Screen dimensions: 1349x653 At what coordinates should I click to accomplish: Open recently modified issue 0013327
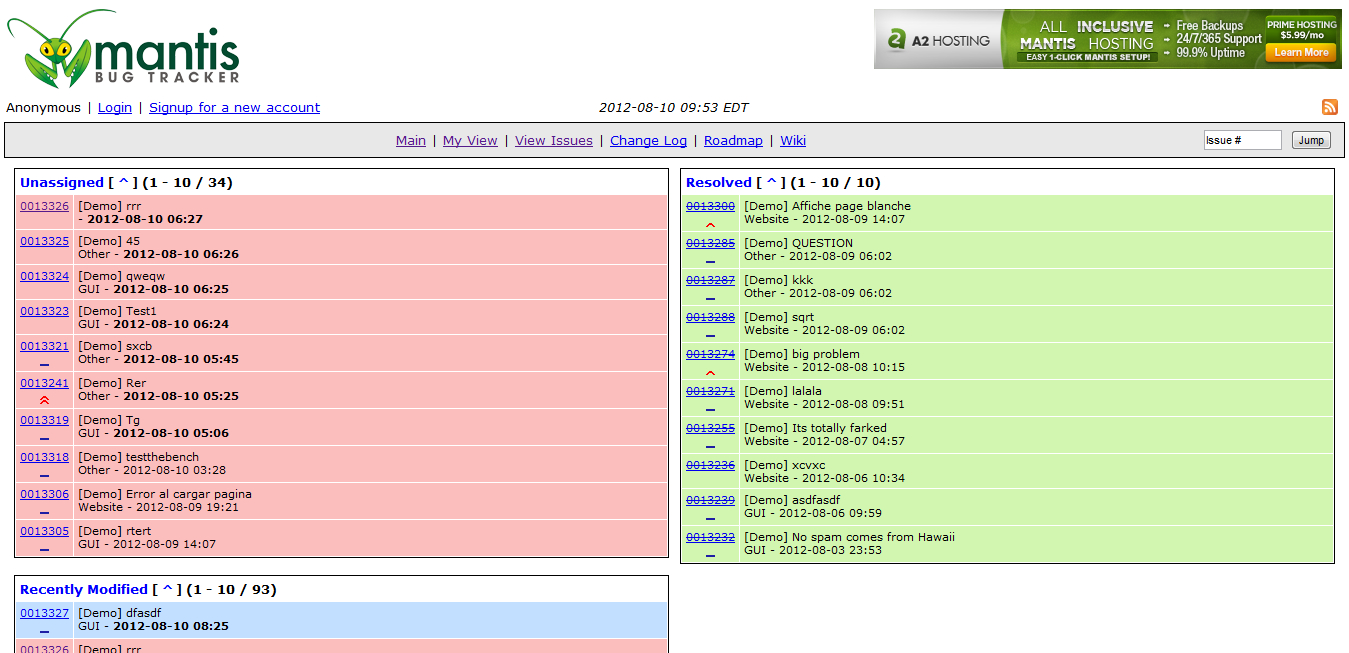coord(45,613)
